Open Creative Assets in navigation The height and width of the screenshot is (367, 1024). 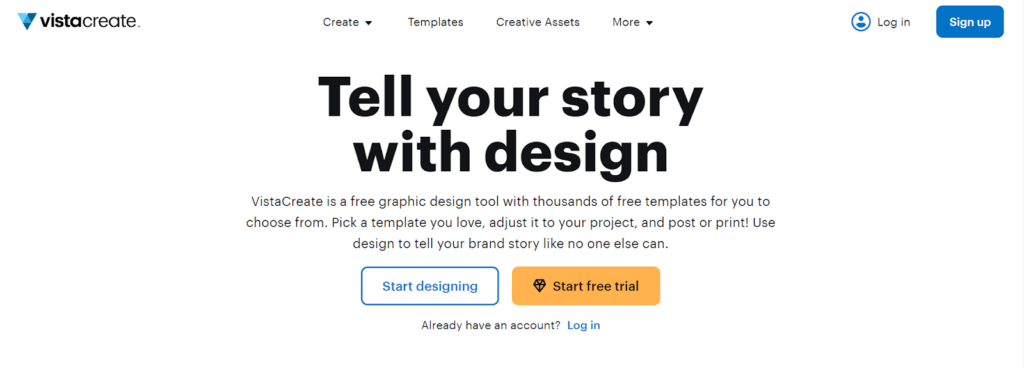537,22
